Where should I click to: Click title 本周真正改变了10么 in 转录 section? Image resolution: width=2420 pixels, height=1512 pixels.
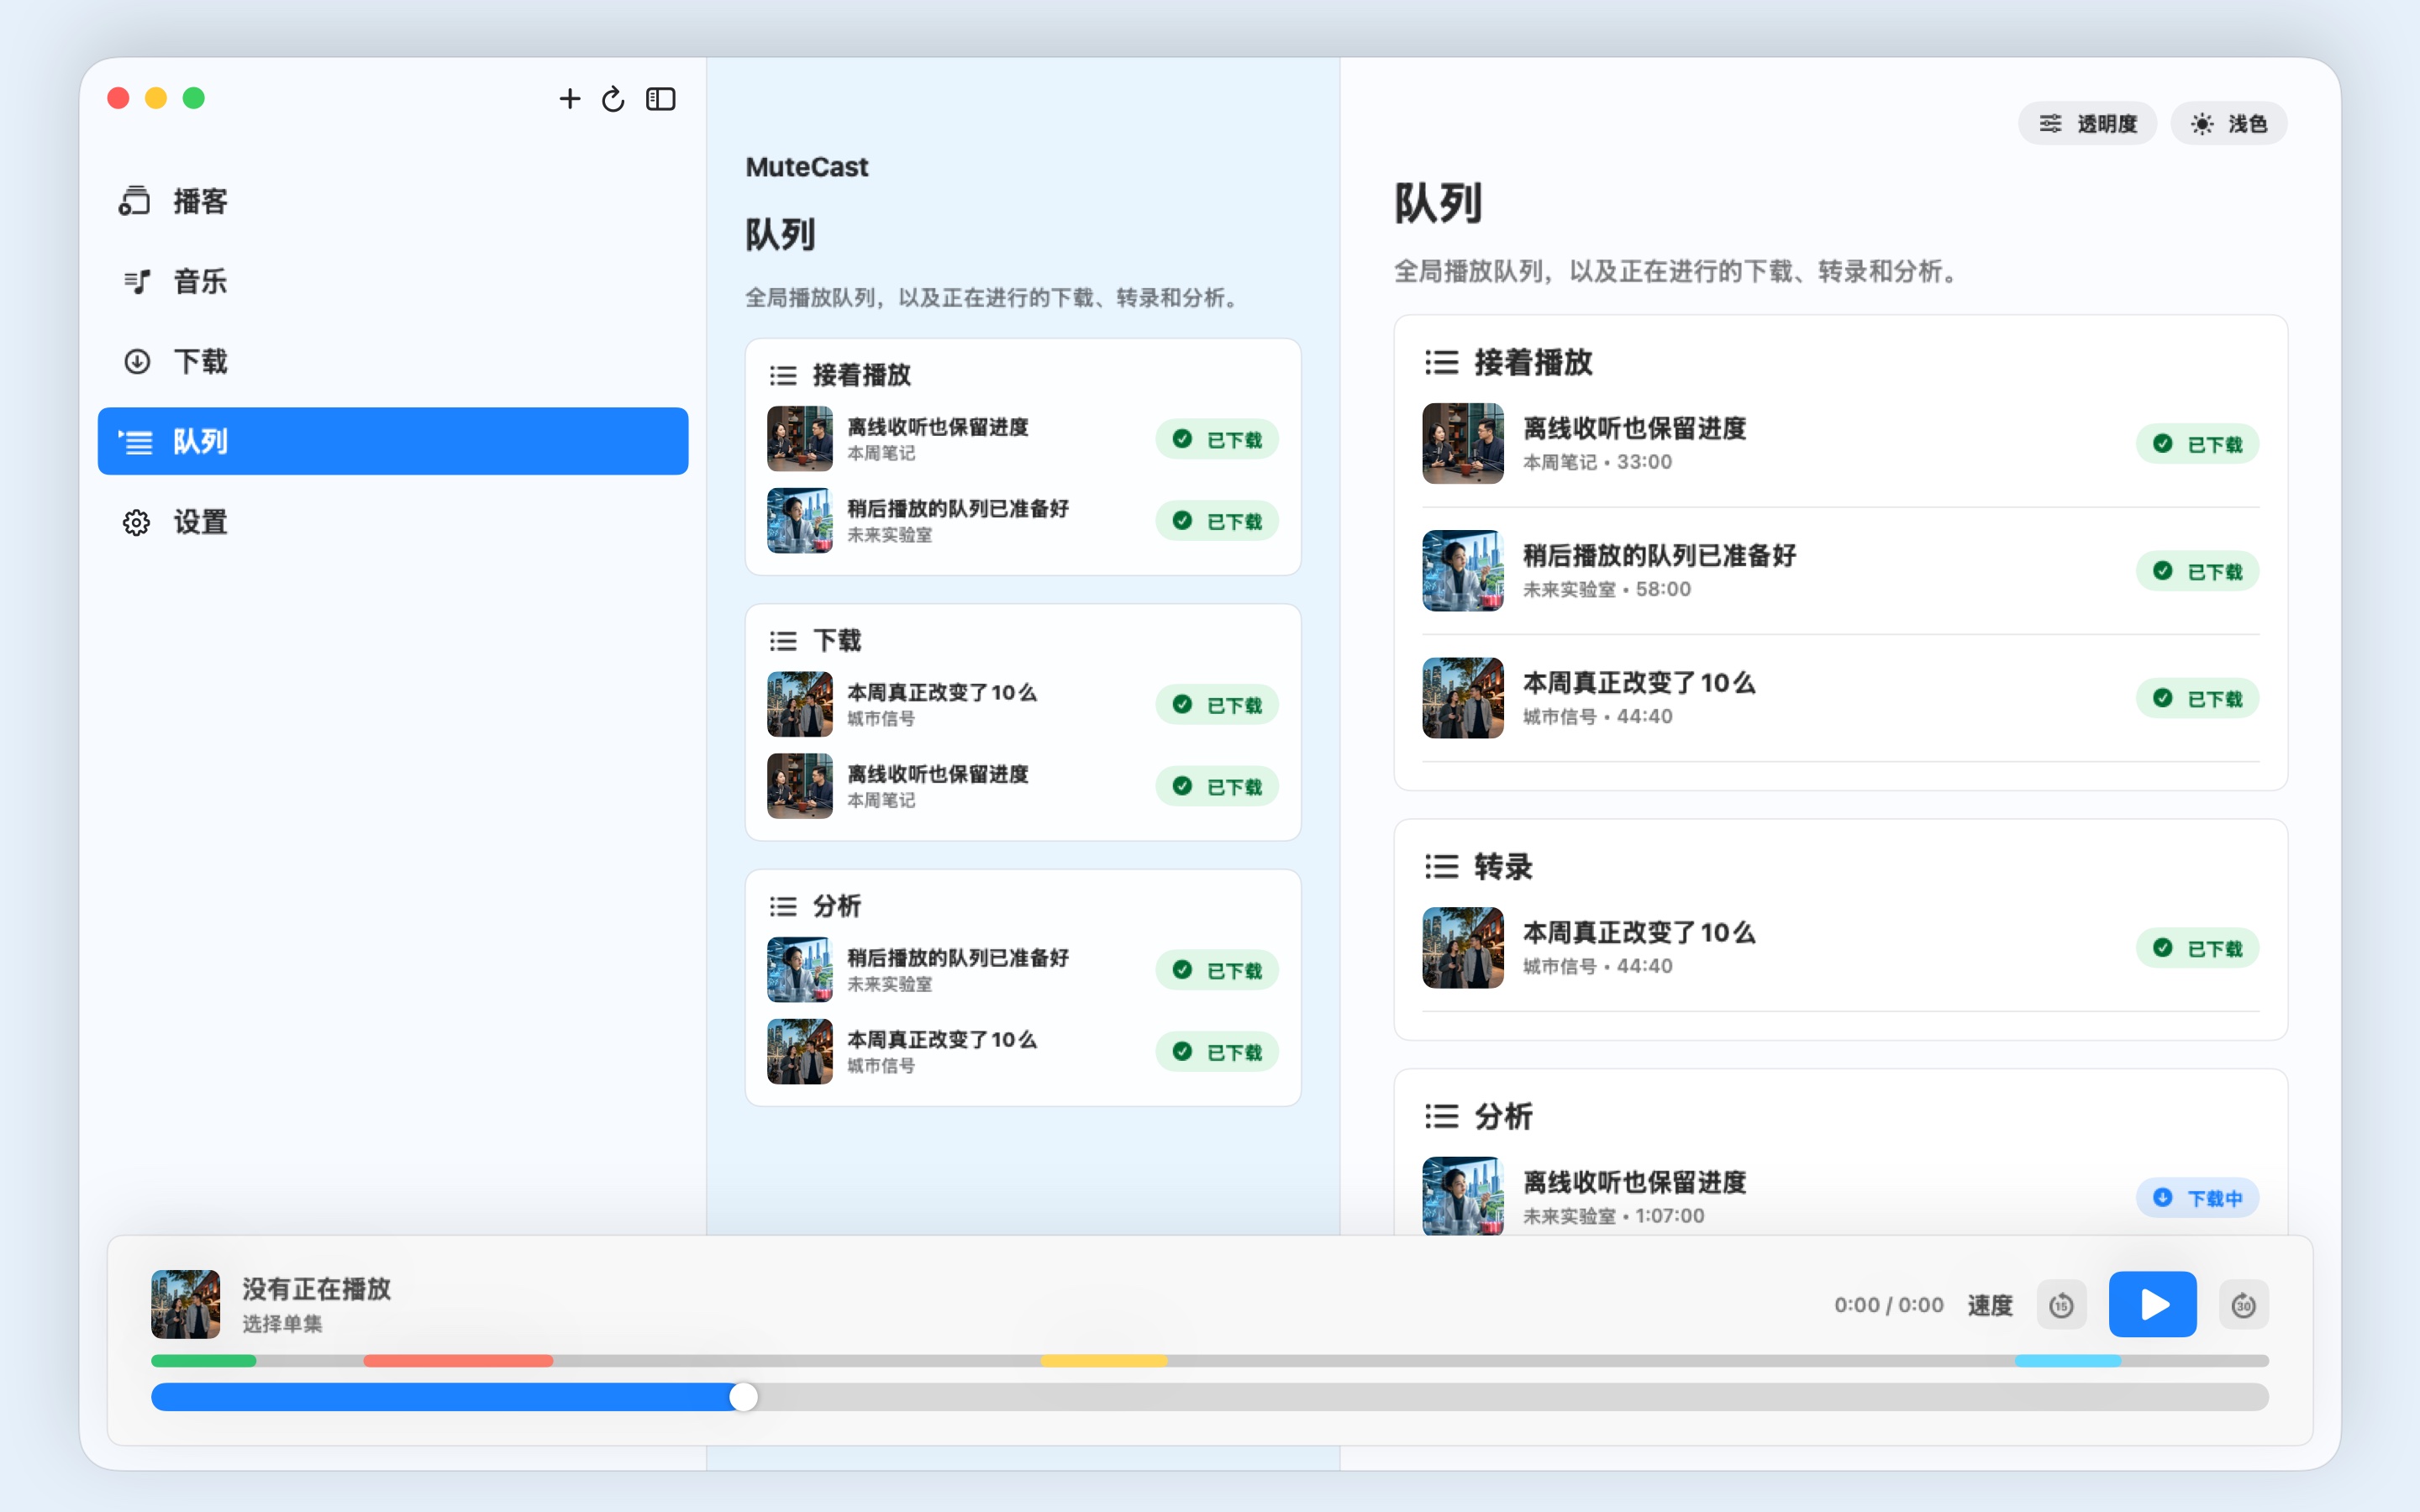pyautogui.click(x=1639, y=932)
